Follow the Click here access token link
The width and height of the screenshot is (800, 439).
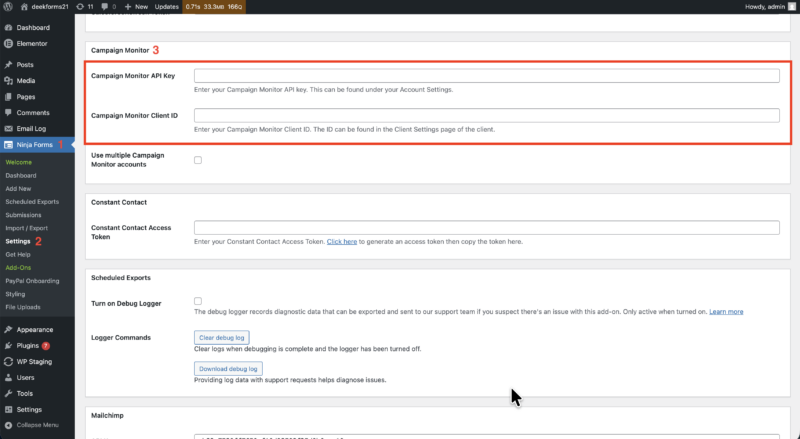pyautogui.click(x=342, y=241)
